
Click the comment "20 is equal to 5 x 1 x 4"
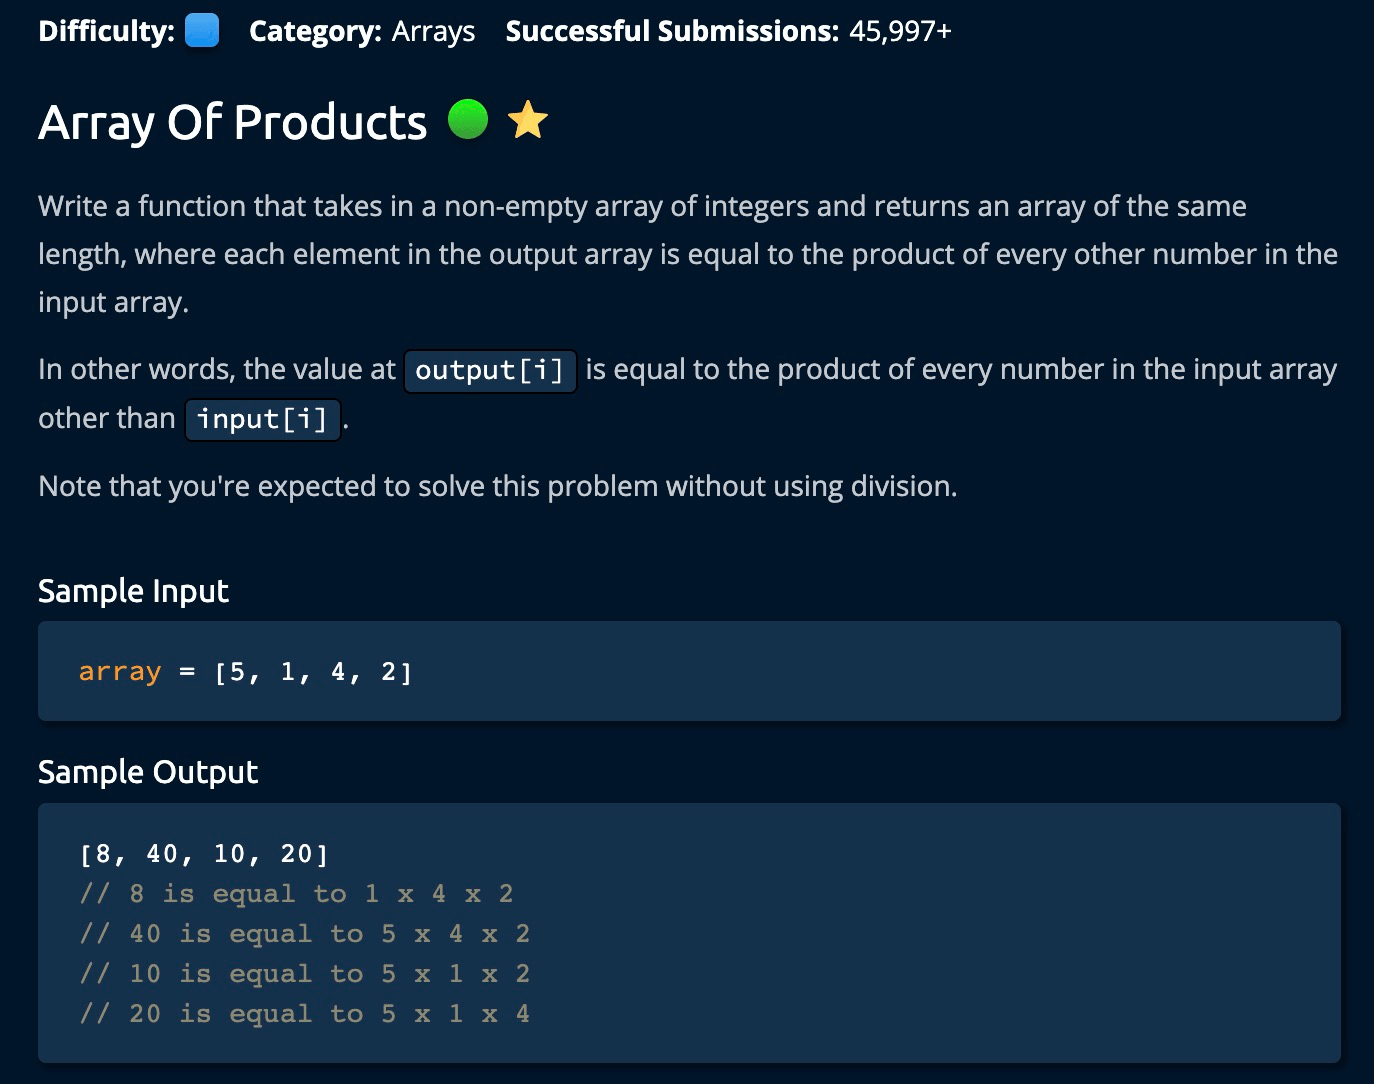click(x=305, y=1014)
